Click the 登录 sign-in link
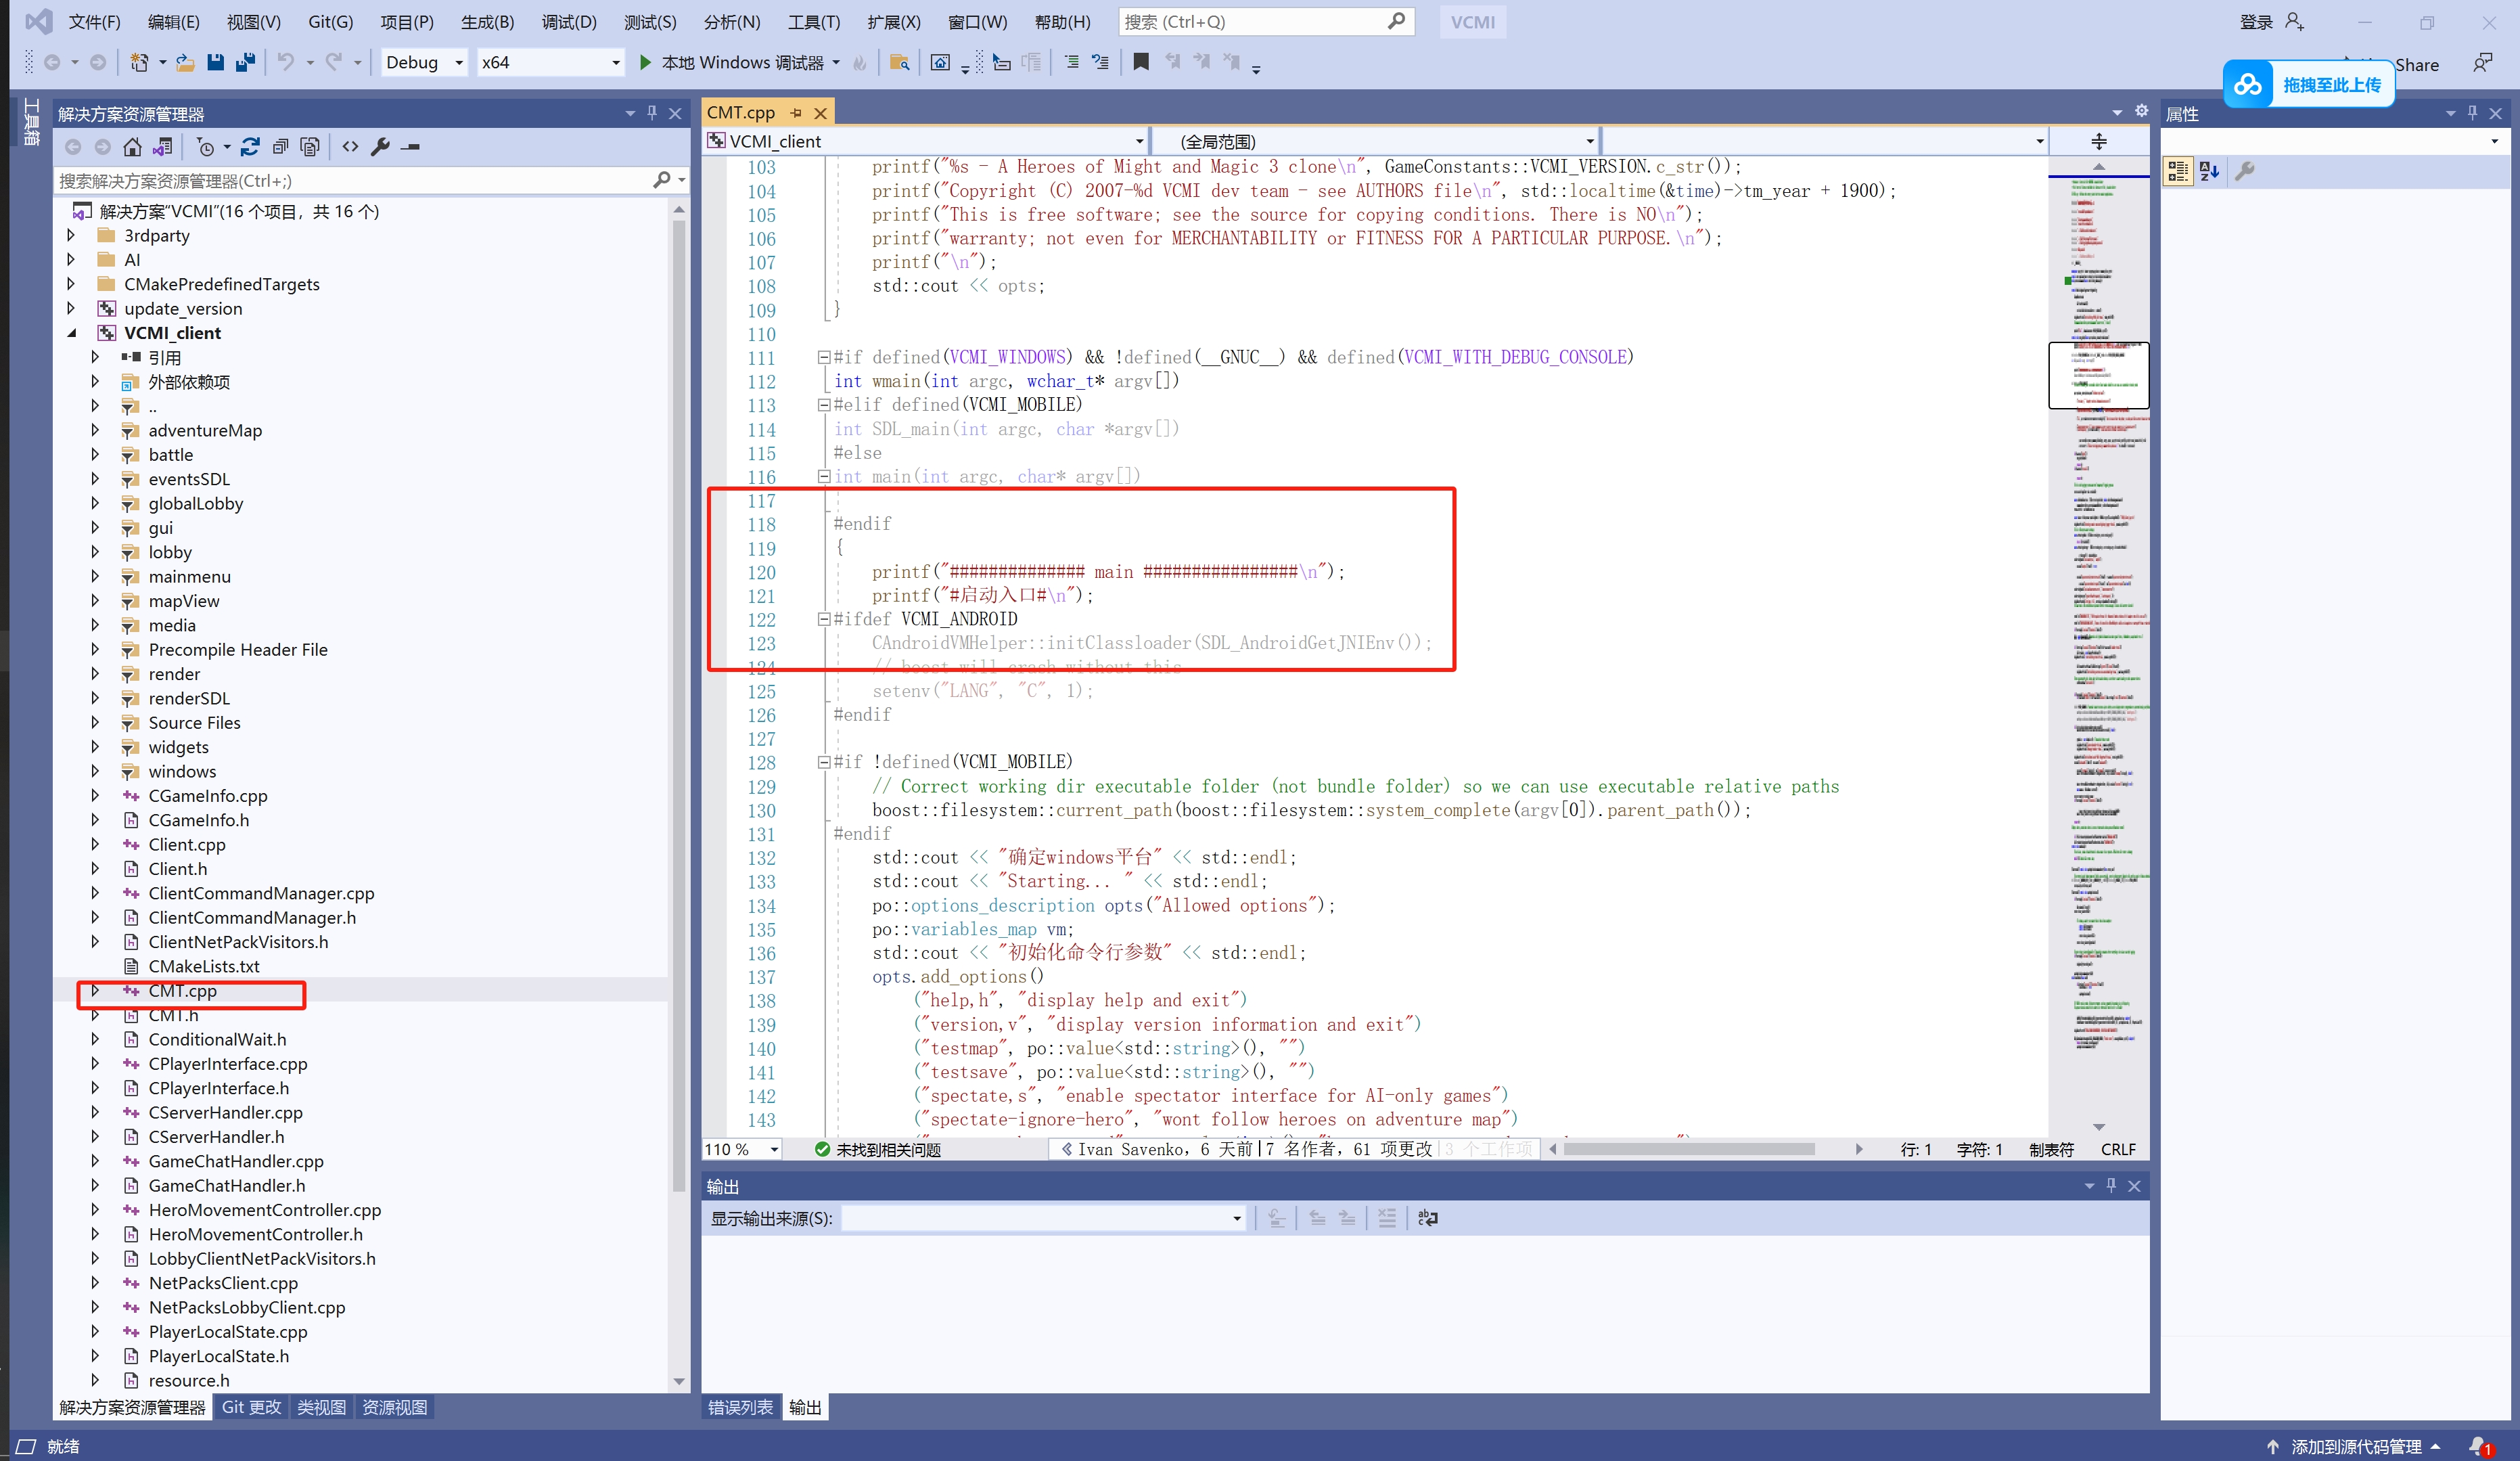The width and height of the screenshot is (2520, 1461). pyautogui.click(x=2256, y=22)
